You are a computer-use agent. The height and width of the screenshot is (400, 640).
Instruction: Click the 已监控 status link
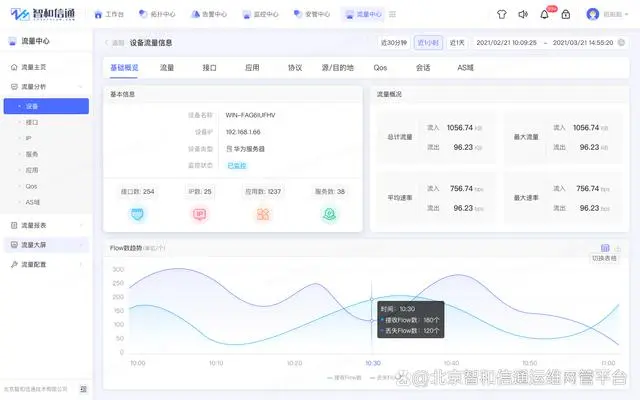point(237,166)
